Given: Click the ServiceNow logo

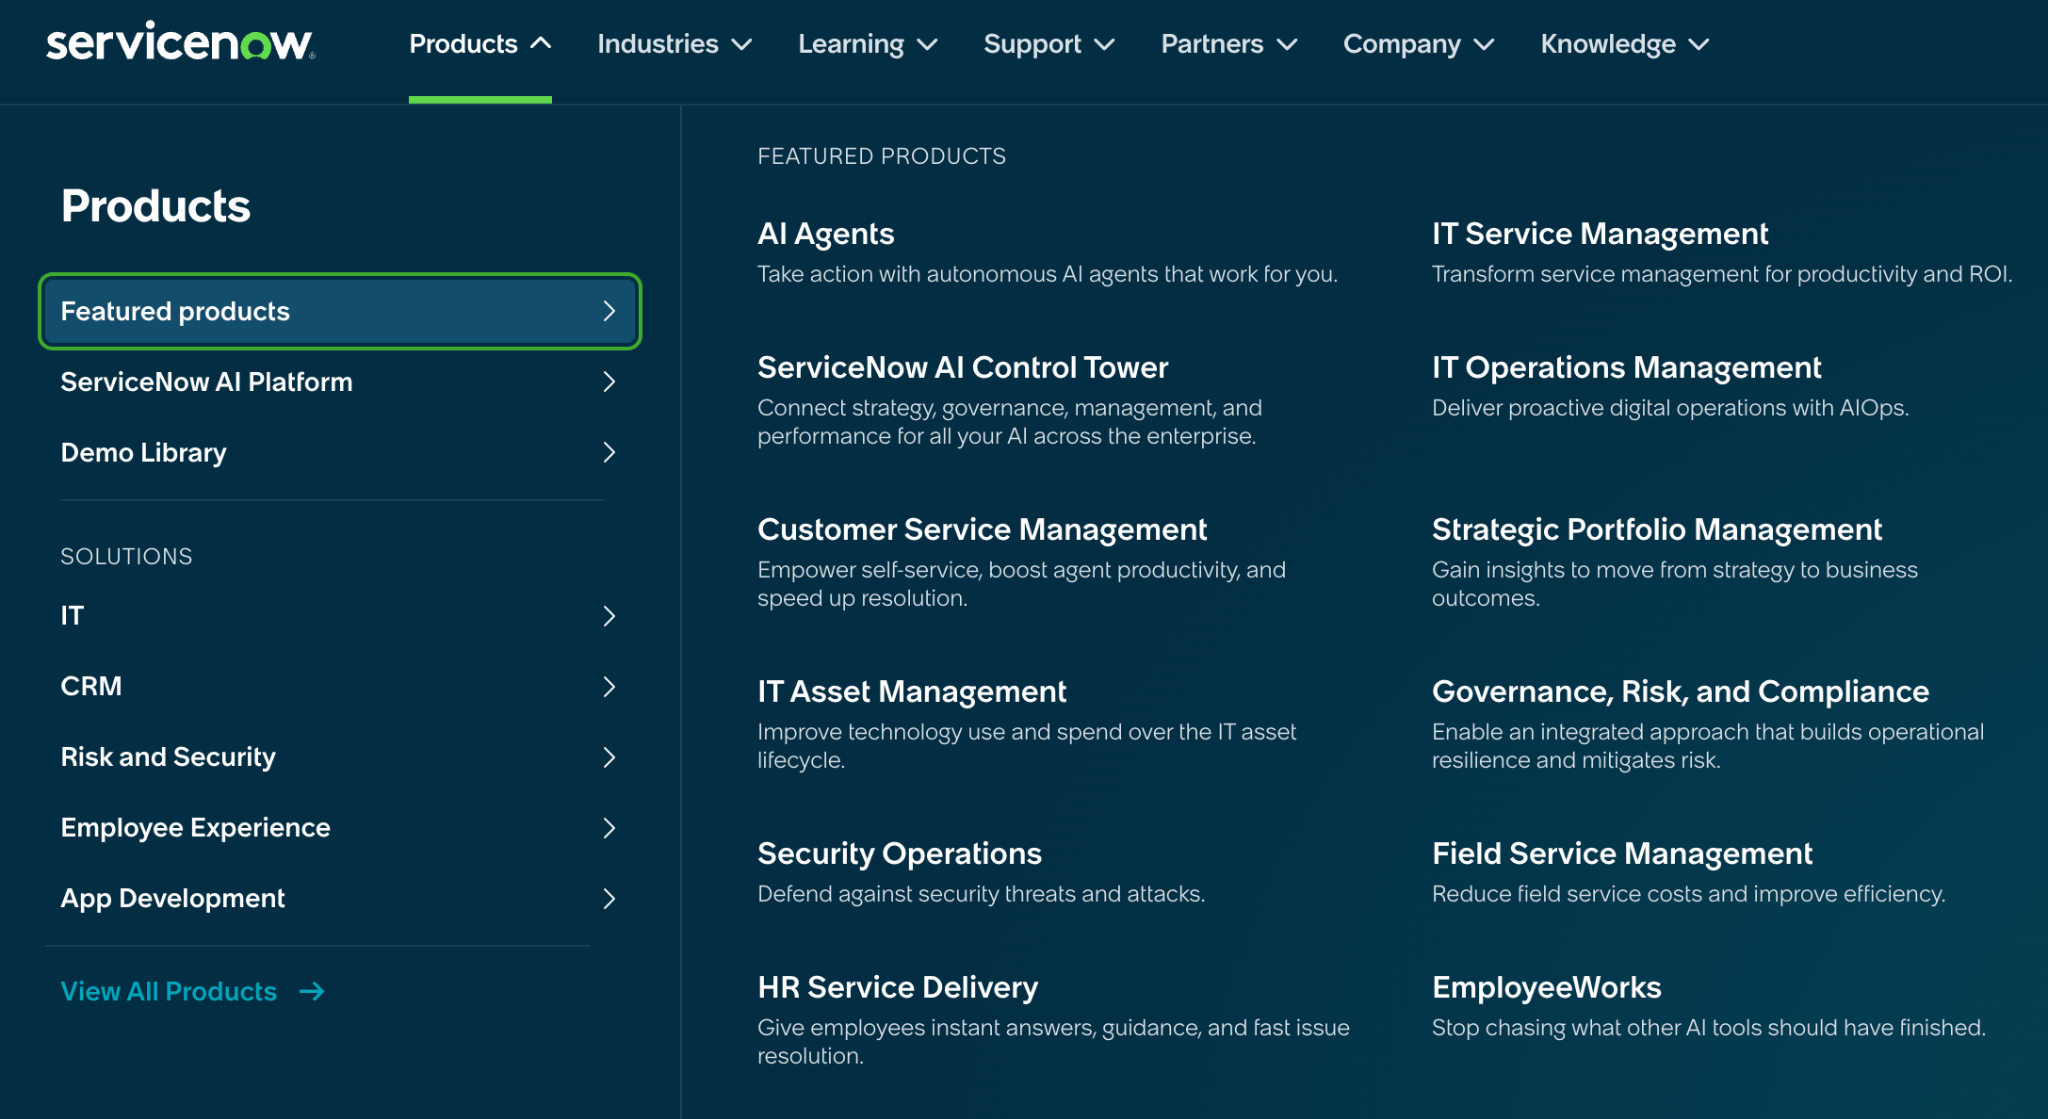Looking at the screenshot, I should point(180,42).
